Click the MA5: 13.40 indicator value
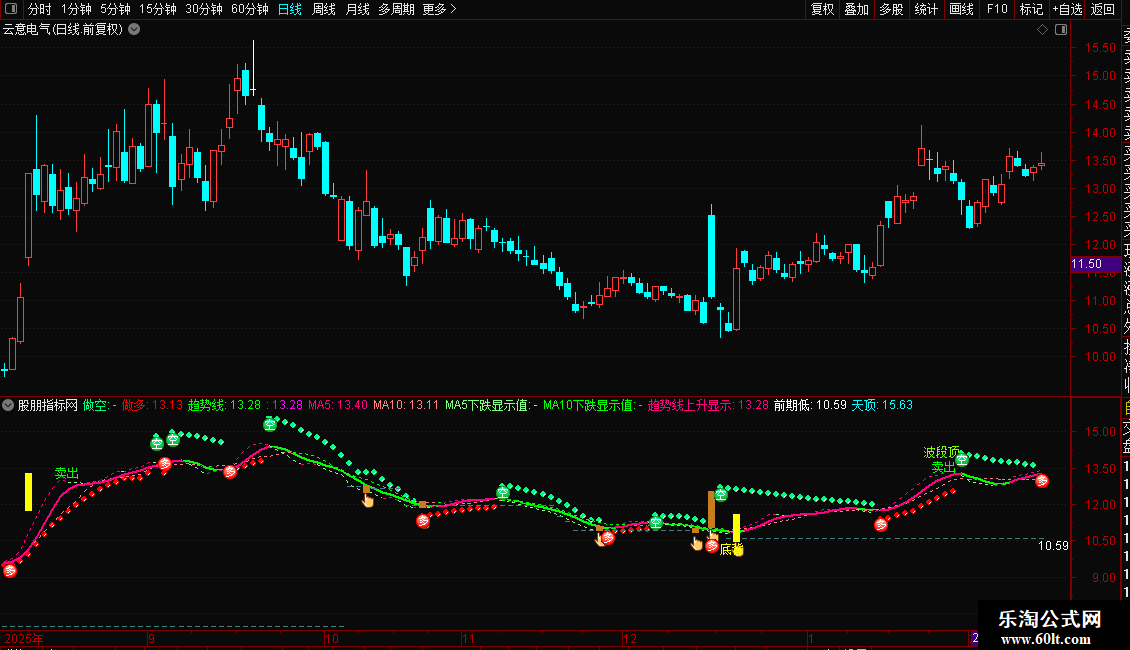Viewport: 1130px width, 650px height. [x=337, y=405]
